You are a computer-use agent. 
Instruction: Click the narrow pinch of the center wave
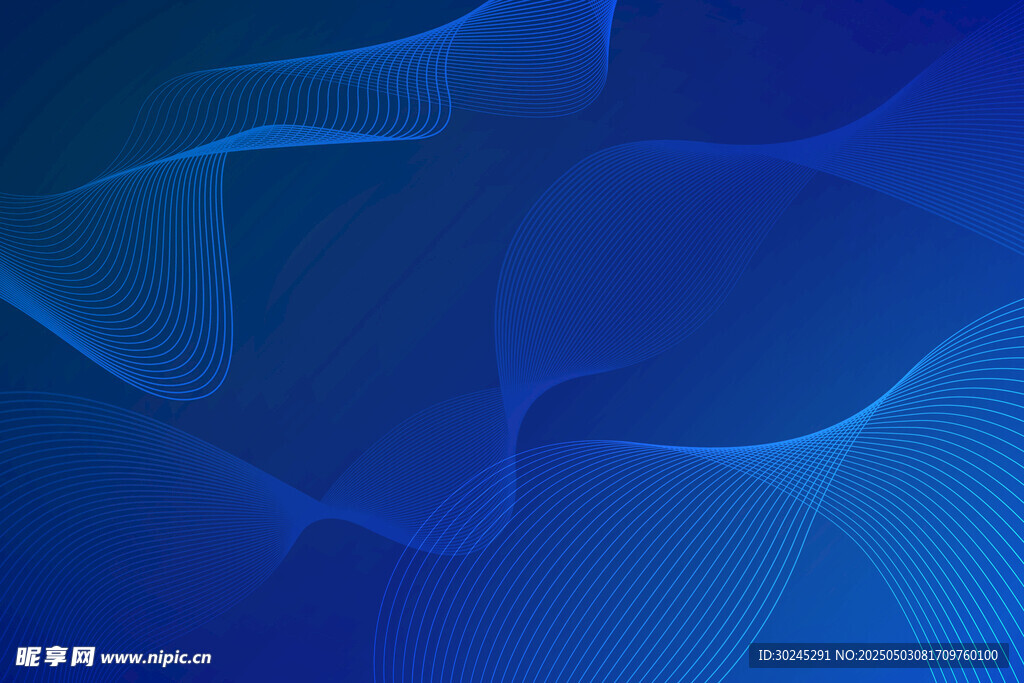515,420
